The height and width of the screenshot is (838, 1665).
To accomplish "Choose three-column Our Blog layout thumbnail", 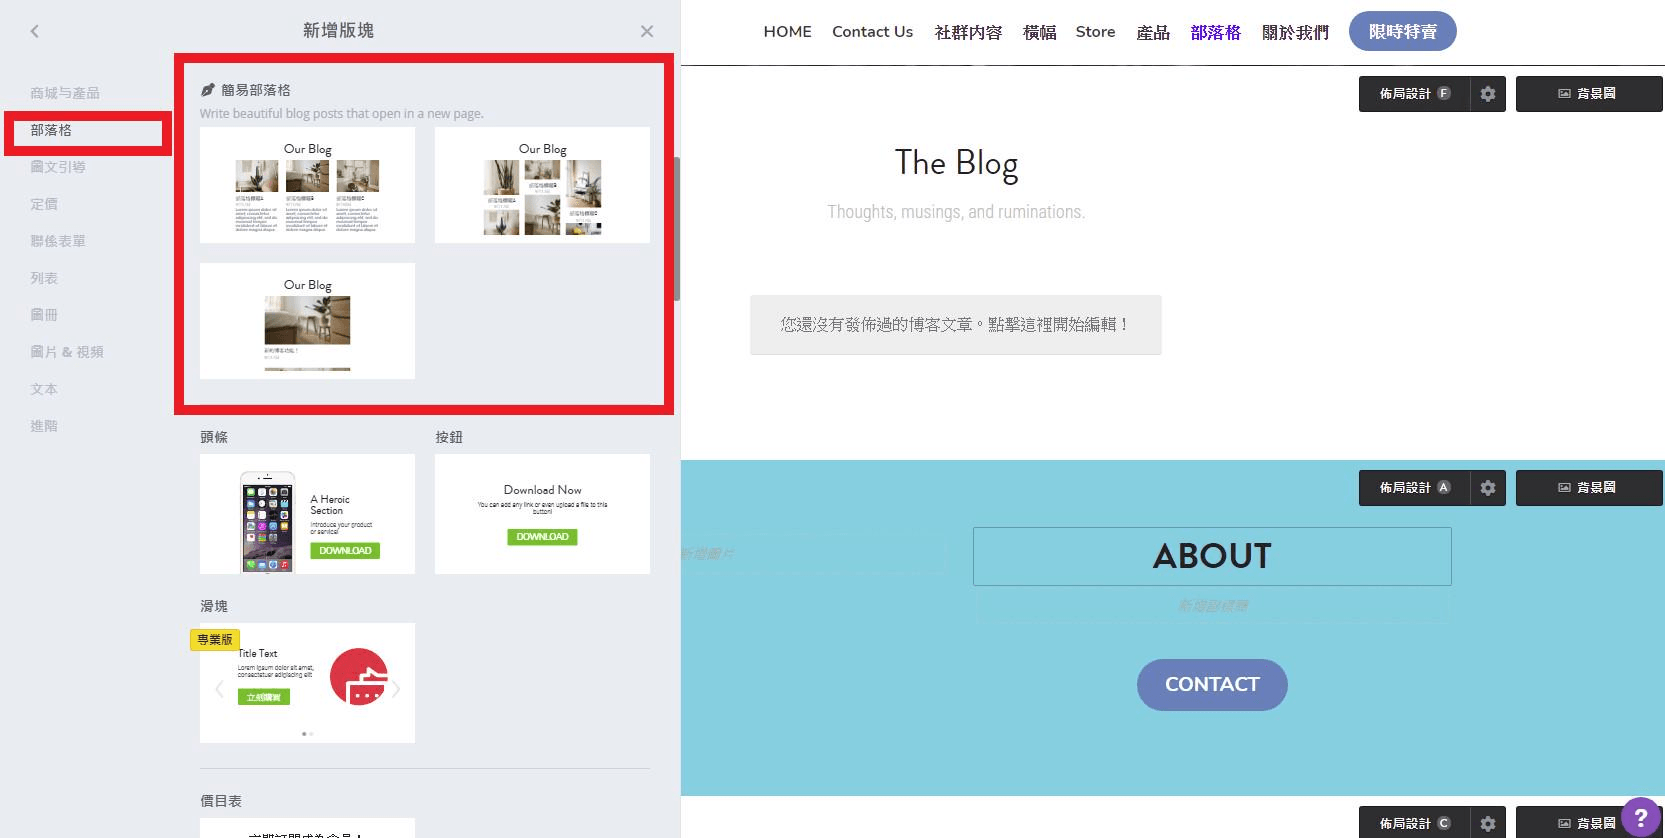I will [x=307, y=185].
